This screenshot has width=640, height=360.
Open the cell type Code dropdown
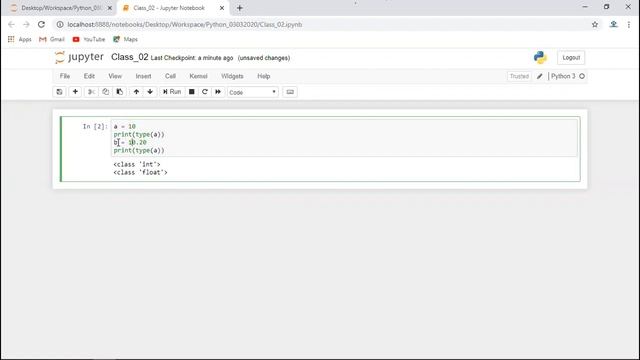(253, 92)
